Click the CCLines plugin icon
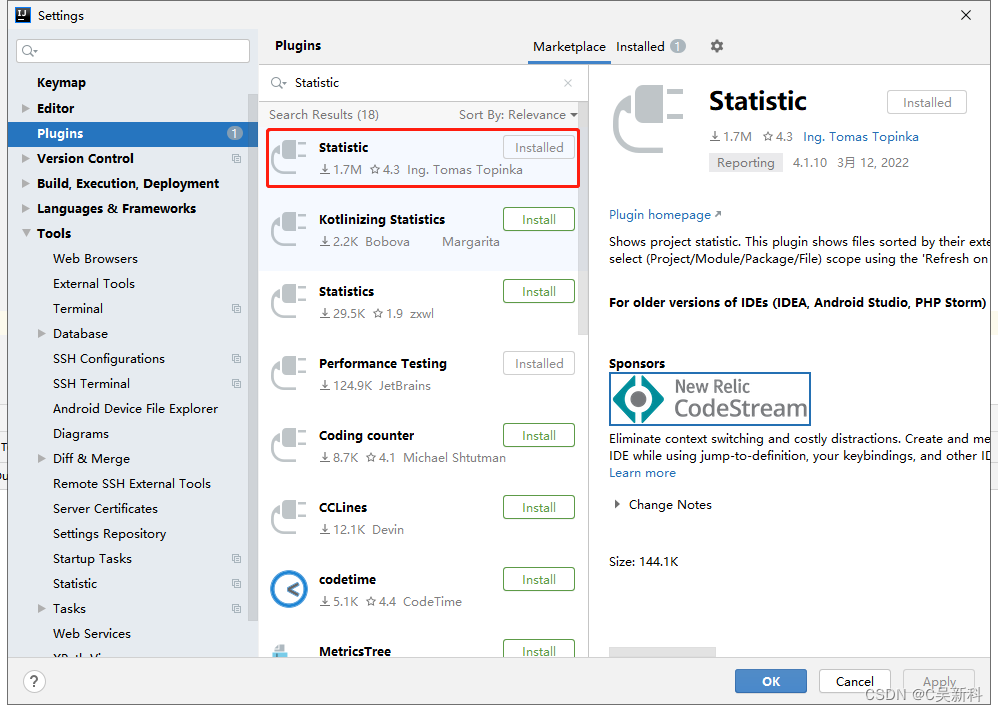 pyautogui.click(x=289, y=517)
